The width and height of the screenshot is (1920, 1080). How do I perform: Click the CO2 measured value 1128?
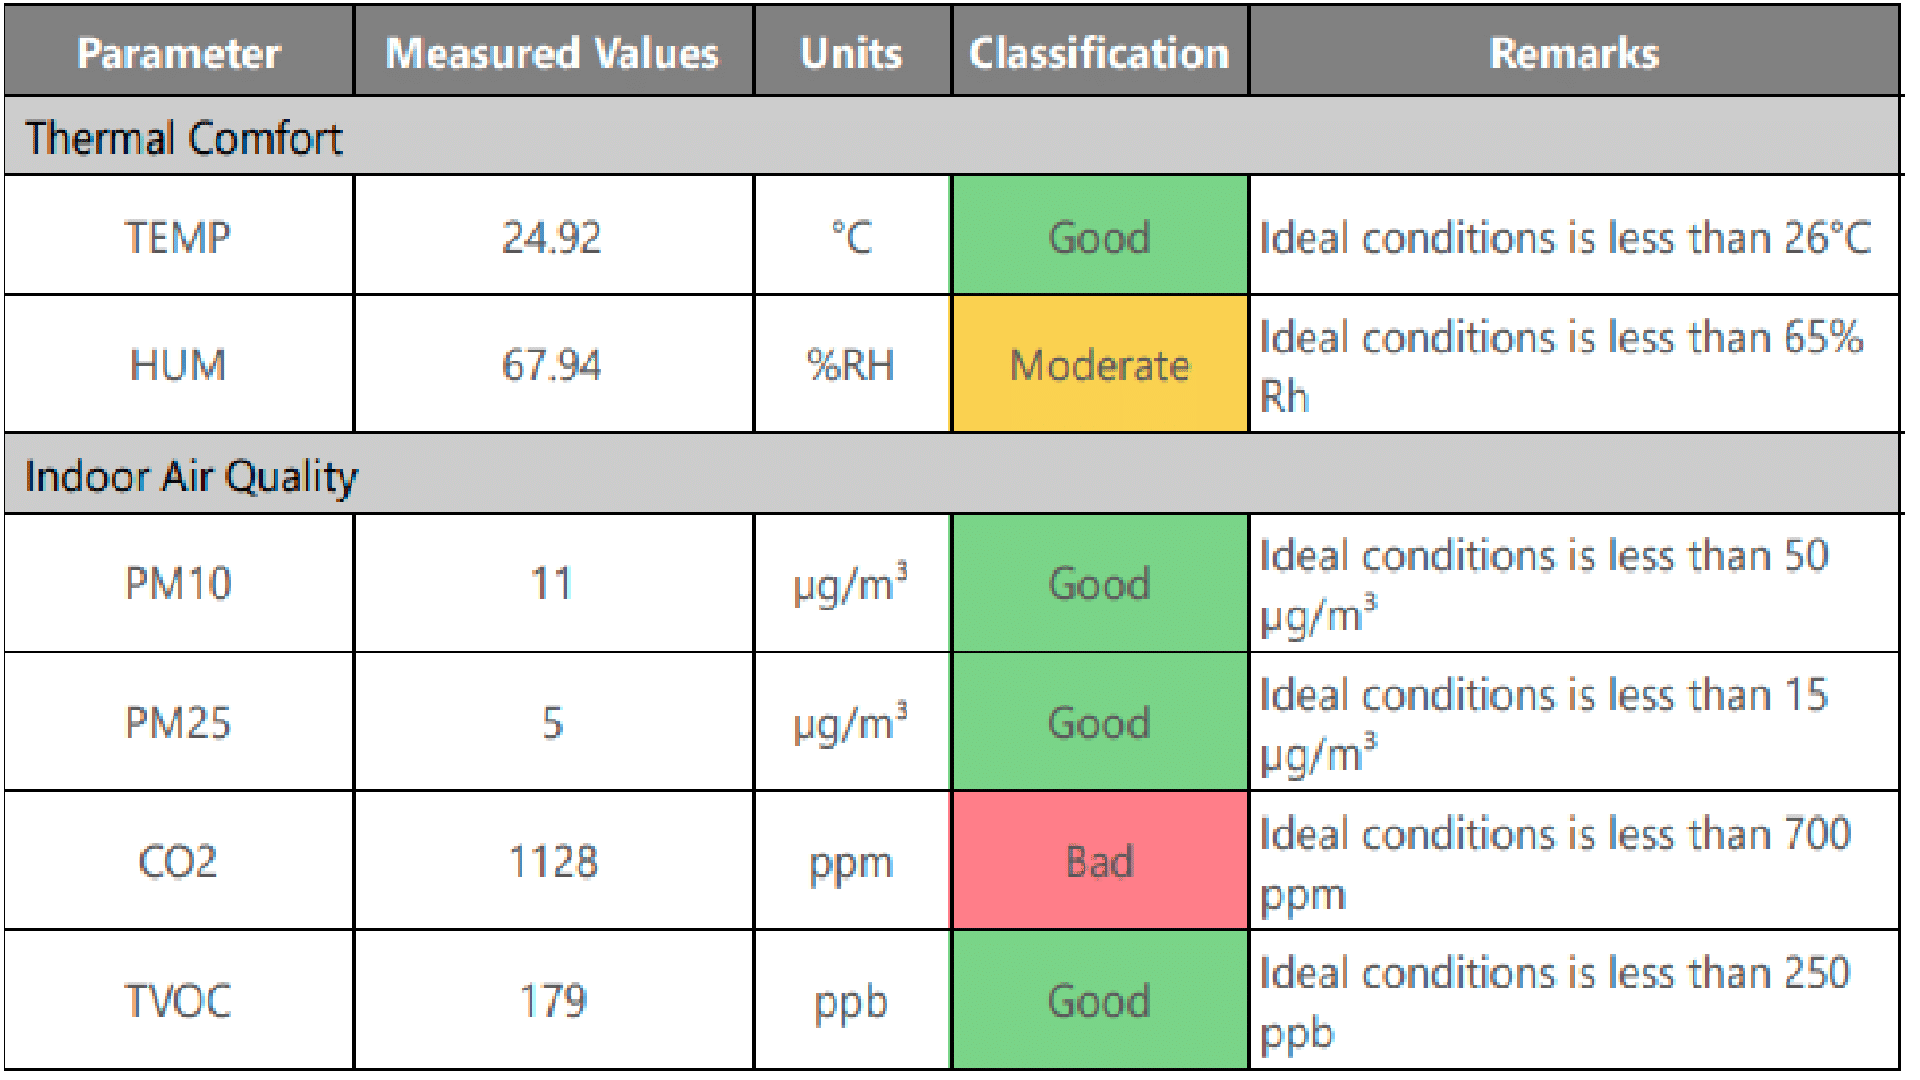click(553, 861)
